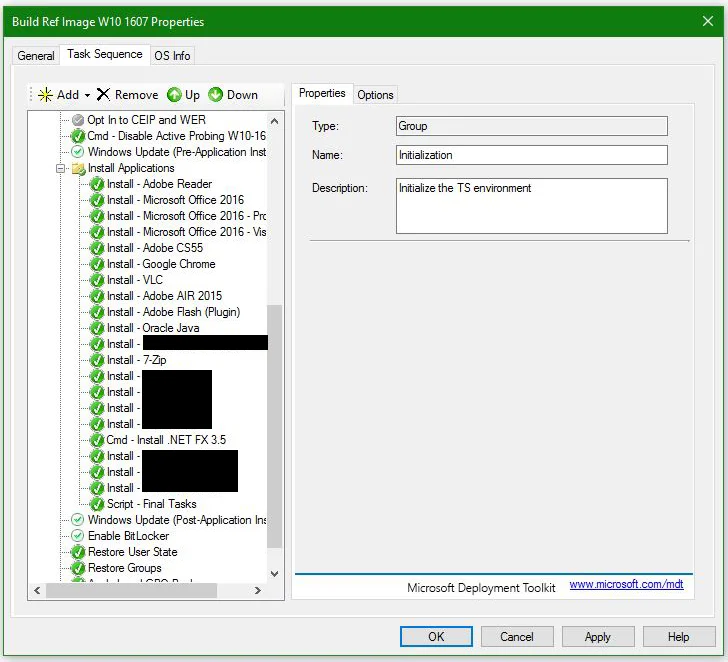Select 'Enable BitLocker' step text
Viewport: 728px width, 662px height.
pyautogui.click(x=129, y=536)
